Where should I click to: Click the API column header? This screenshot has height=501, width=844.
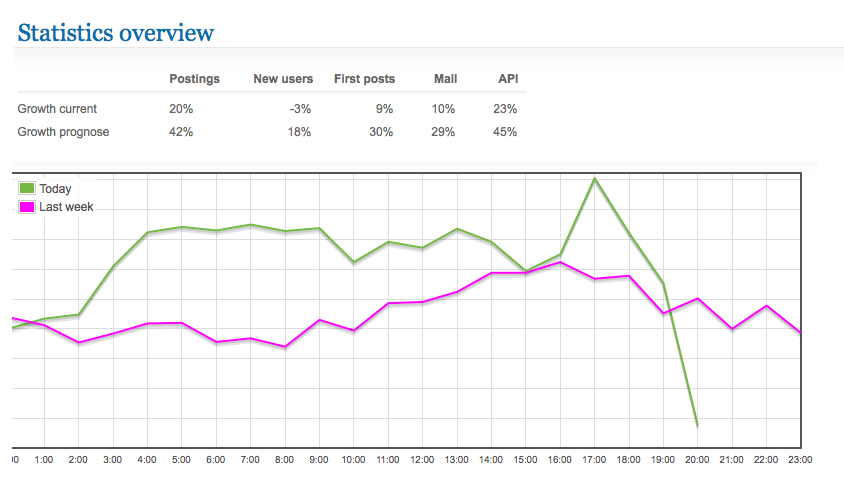(x=508, y=79)
